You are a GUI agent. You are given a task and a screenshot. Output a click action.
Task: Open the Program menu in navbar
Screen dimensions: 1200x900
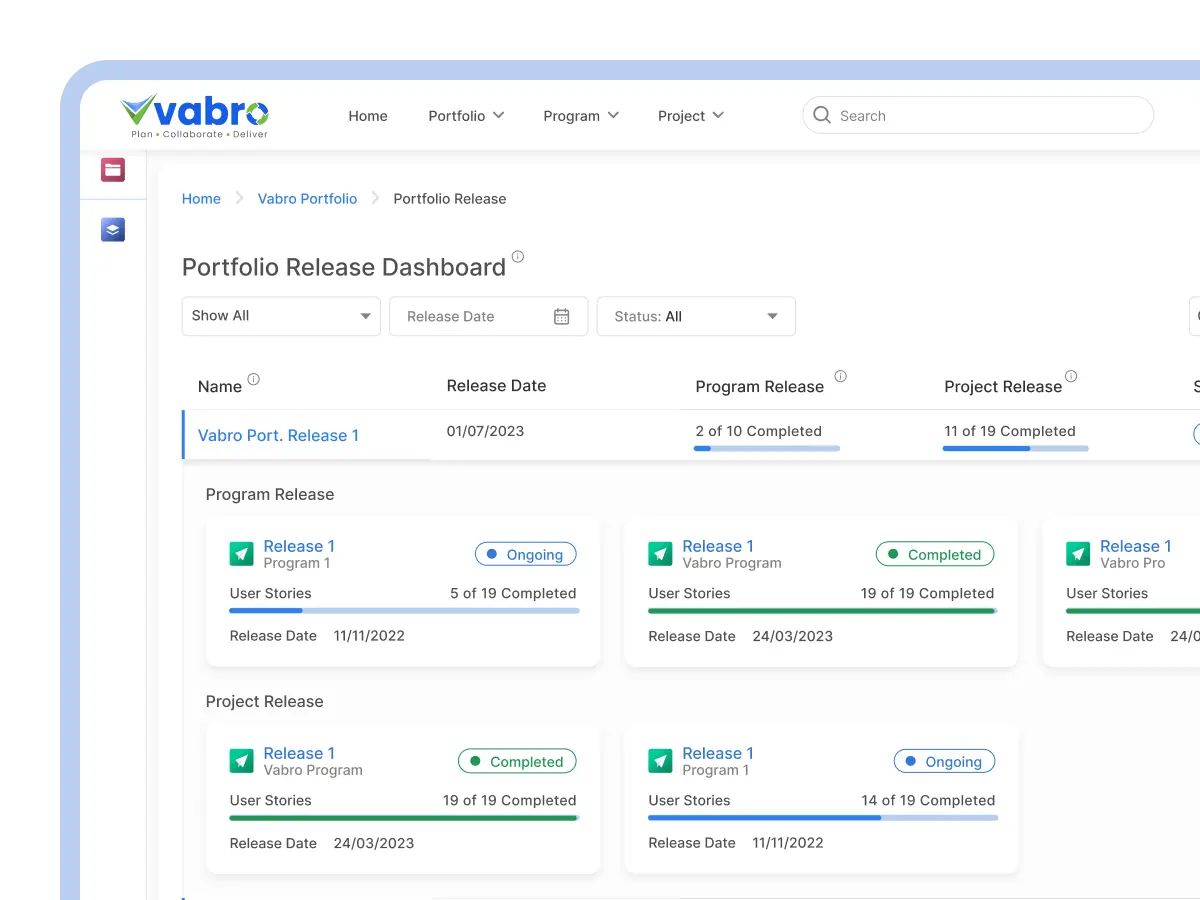coord(581,116)
